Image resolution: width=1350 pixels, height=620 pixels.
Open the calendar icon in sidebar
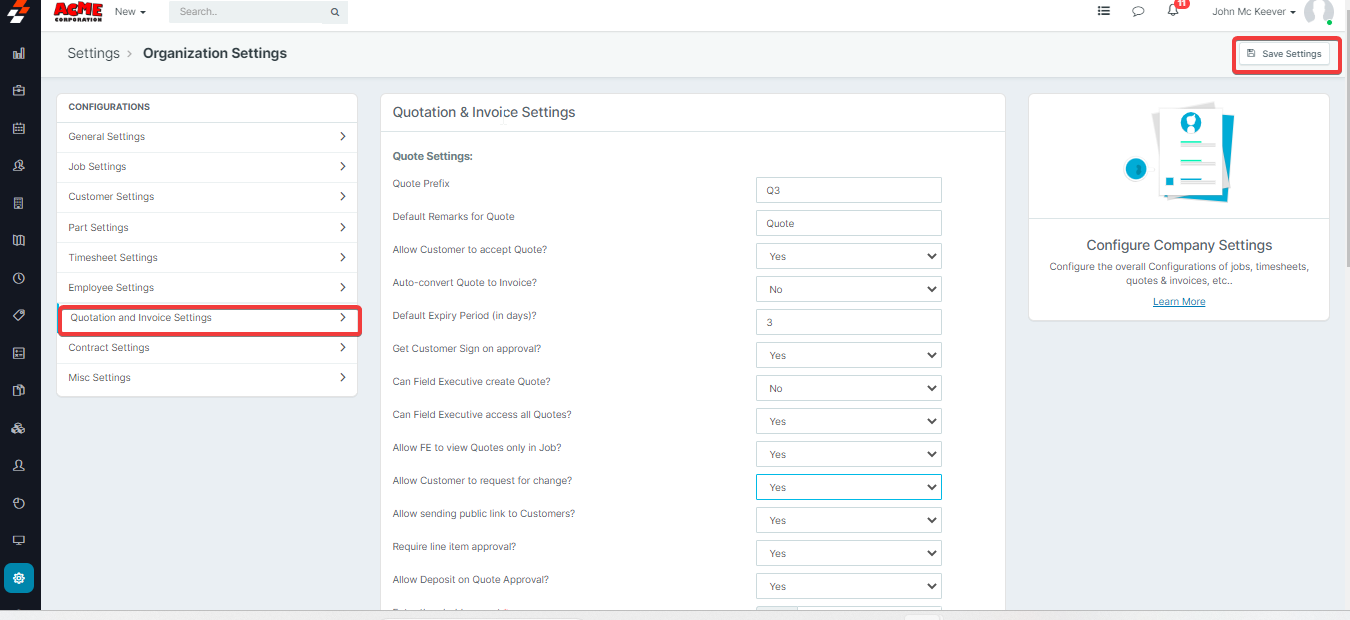(x=19, y=128)
